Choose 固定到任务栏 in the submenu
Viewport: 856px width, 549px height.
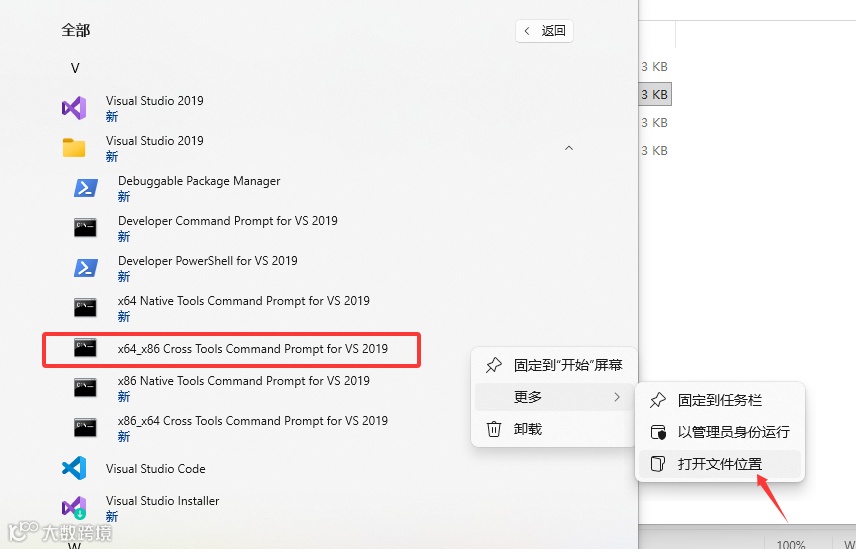click(x=720, y=400)
